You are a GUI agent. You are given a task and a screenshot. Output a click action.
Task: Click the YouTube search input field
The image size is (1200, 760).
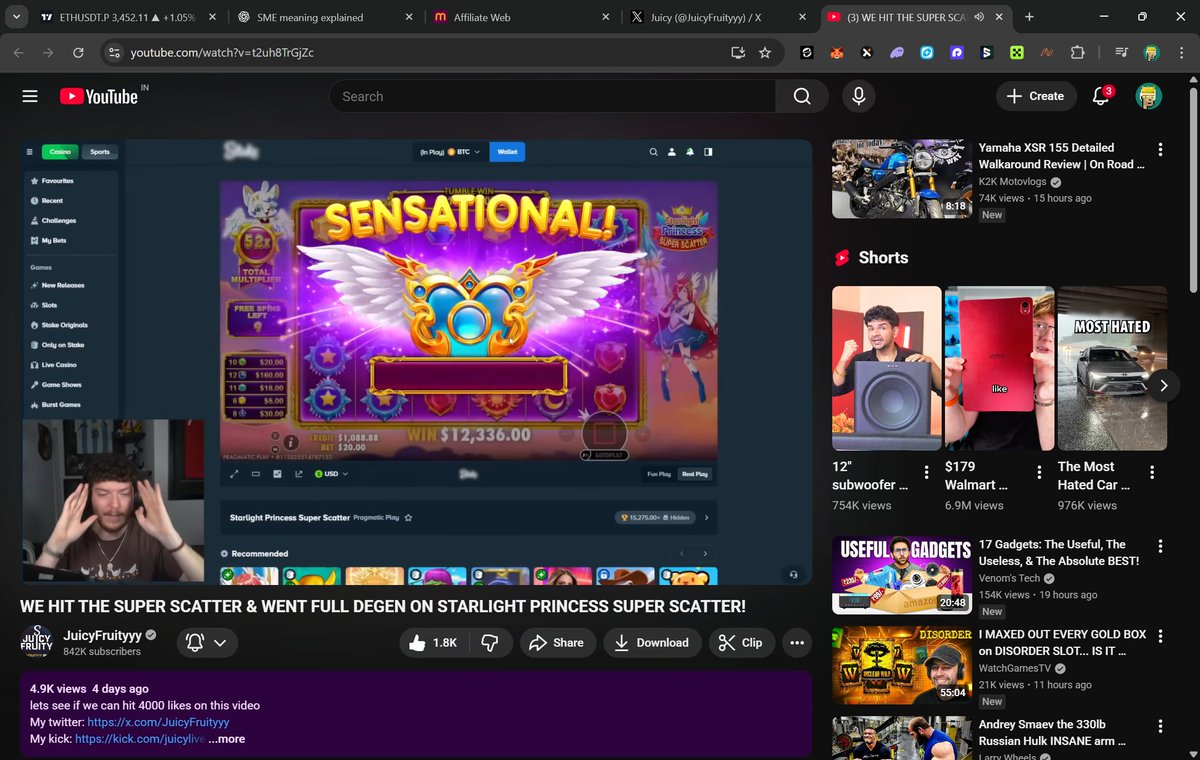tap(552, 96)
